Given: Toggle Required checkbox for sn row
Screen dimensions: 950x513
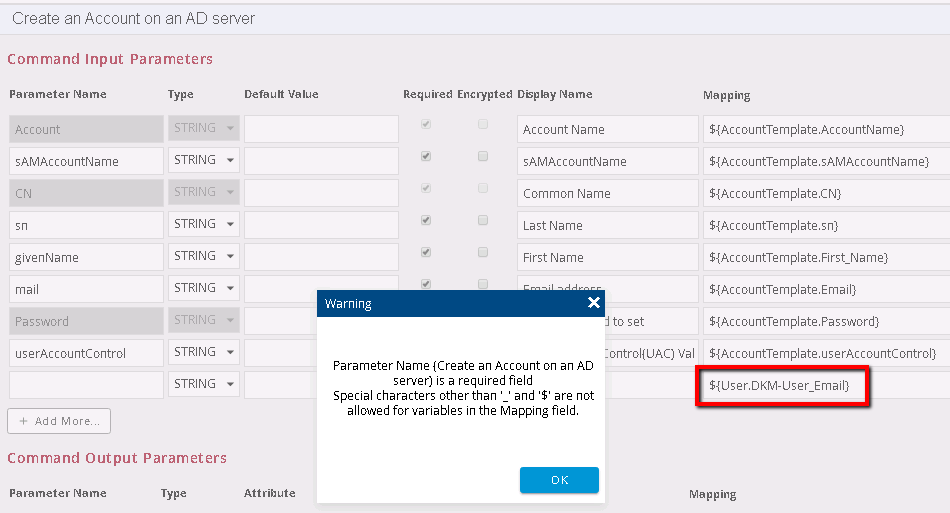Looking at the screenshot, I should [427, 221].
